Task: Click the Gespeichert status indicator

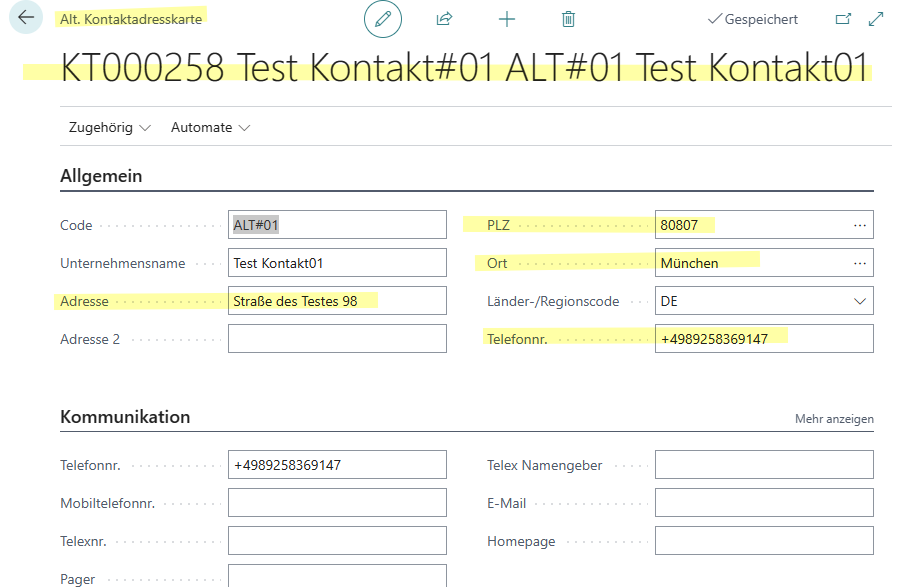Action: [x=753, y=19]
